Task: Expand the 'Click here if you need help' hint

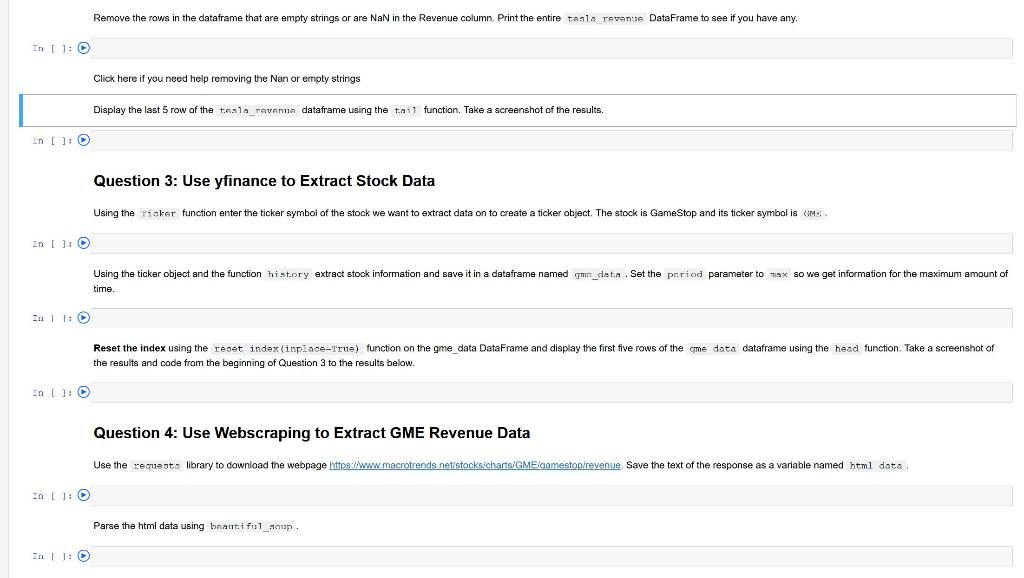Action: 227,78
